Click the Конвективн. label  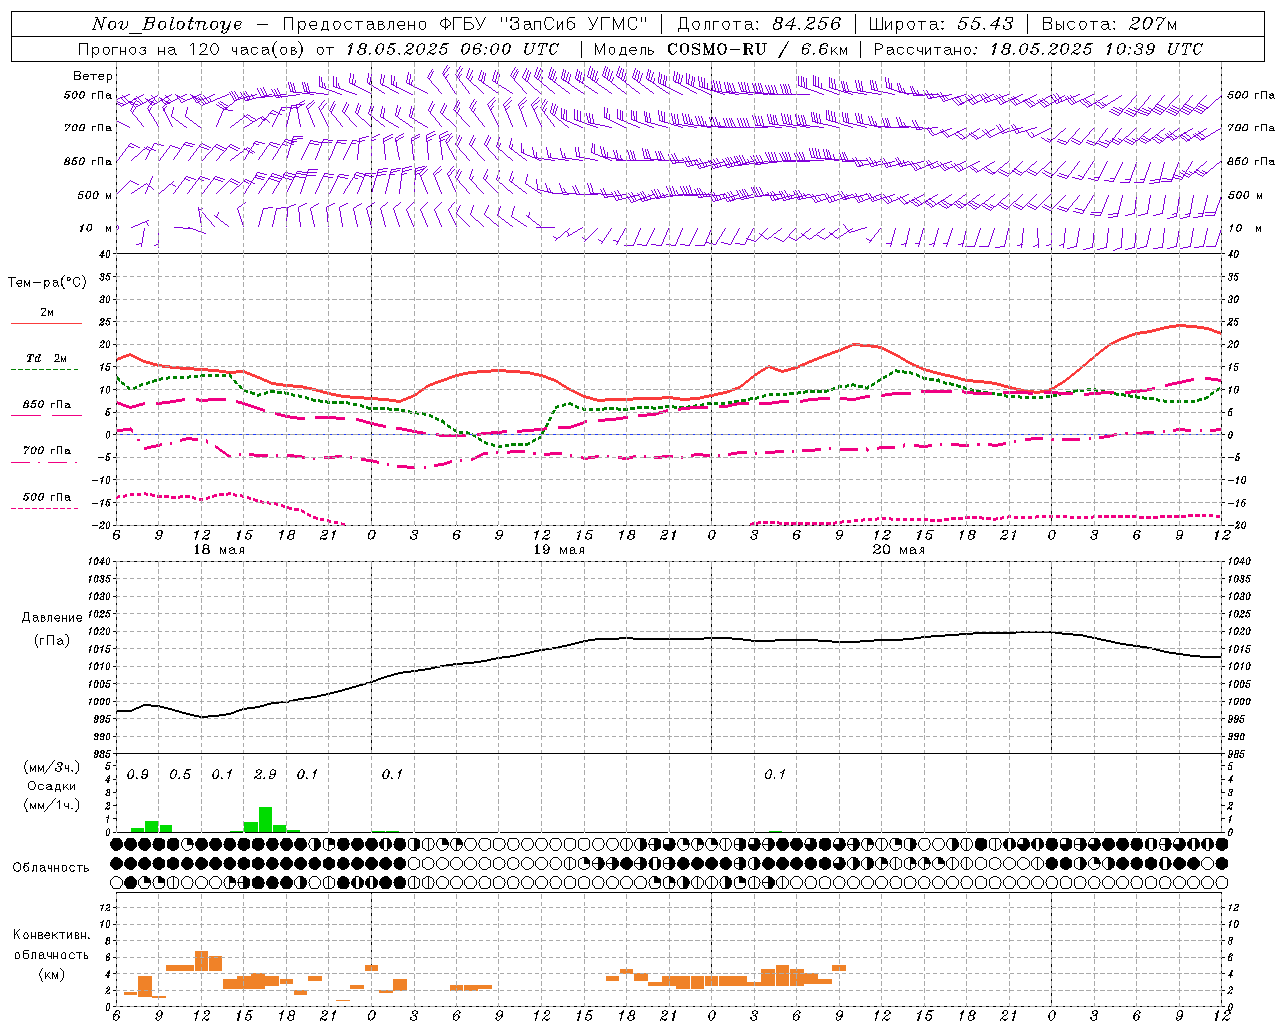[51, 935]
